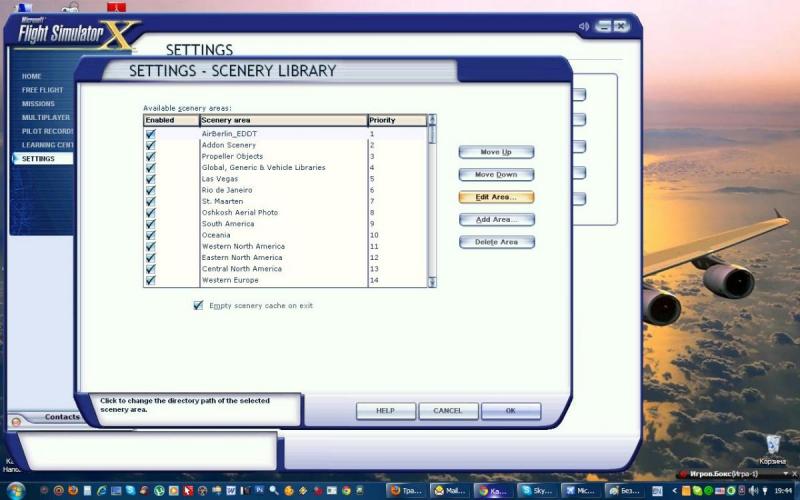This screenshot has width=800, height=500.
Task: Launch Chrome from the quick launch bar
Action: point(346,491)
